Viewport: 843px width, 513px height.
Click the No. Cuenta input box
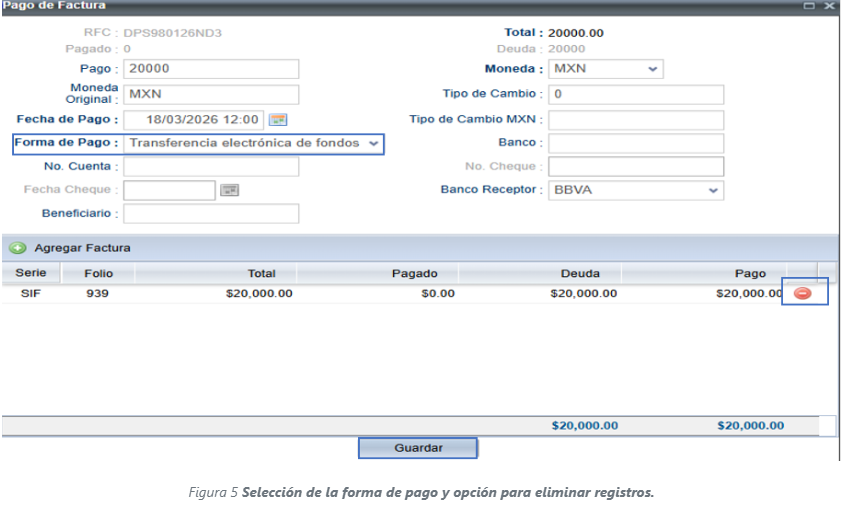click(211, 166)
